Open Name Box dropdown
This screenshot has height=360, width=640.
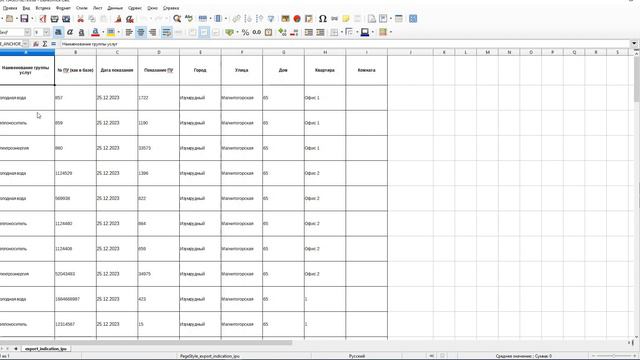tap(25, 44)
